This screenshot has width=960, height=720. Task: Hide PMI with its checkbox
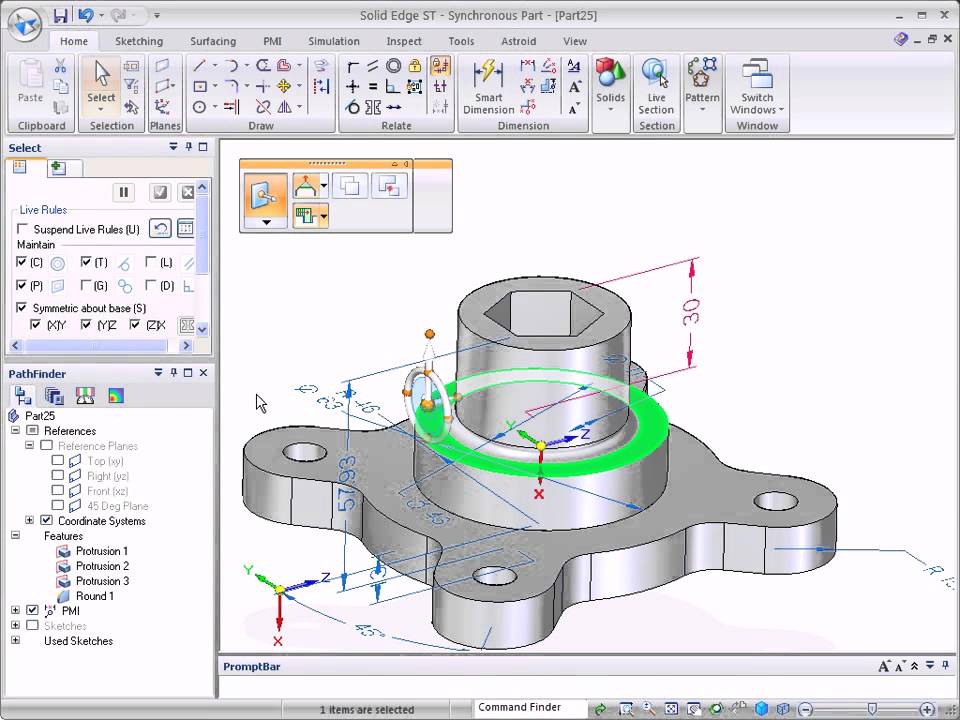point(32,610)
